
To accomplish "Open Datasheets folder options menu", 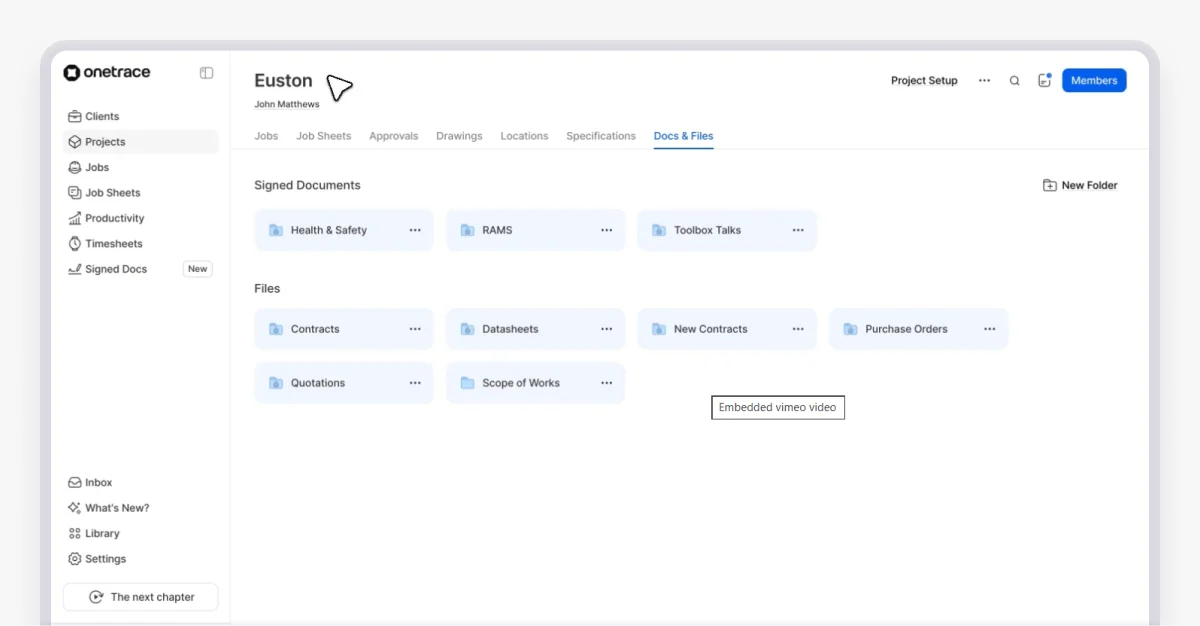I will [x=607, y=329].
